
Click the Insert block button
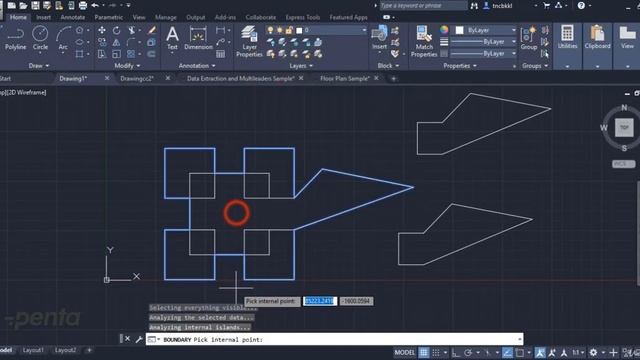tap(379, 38)
